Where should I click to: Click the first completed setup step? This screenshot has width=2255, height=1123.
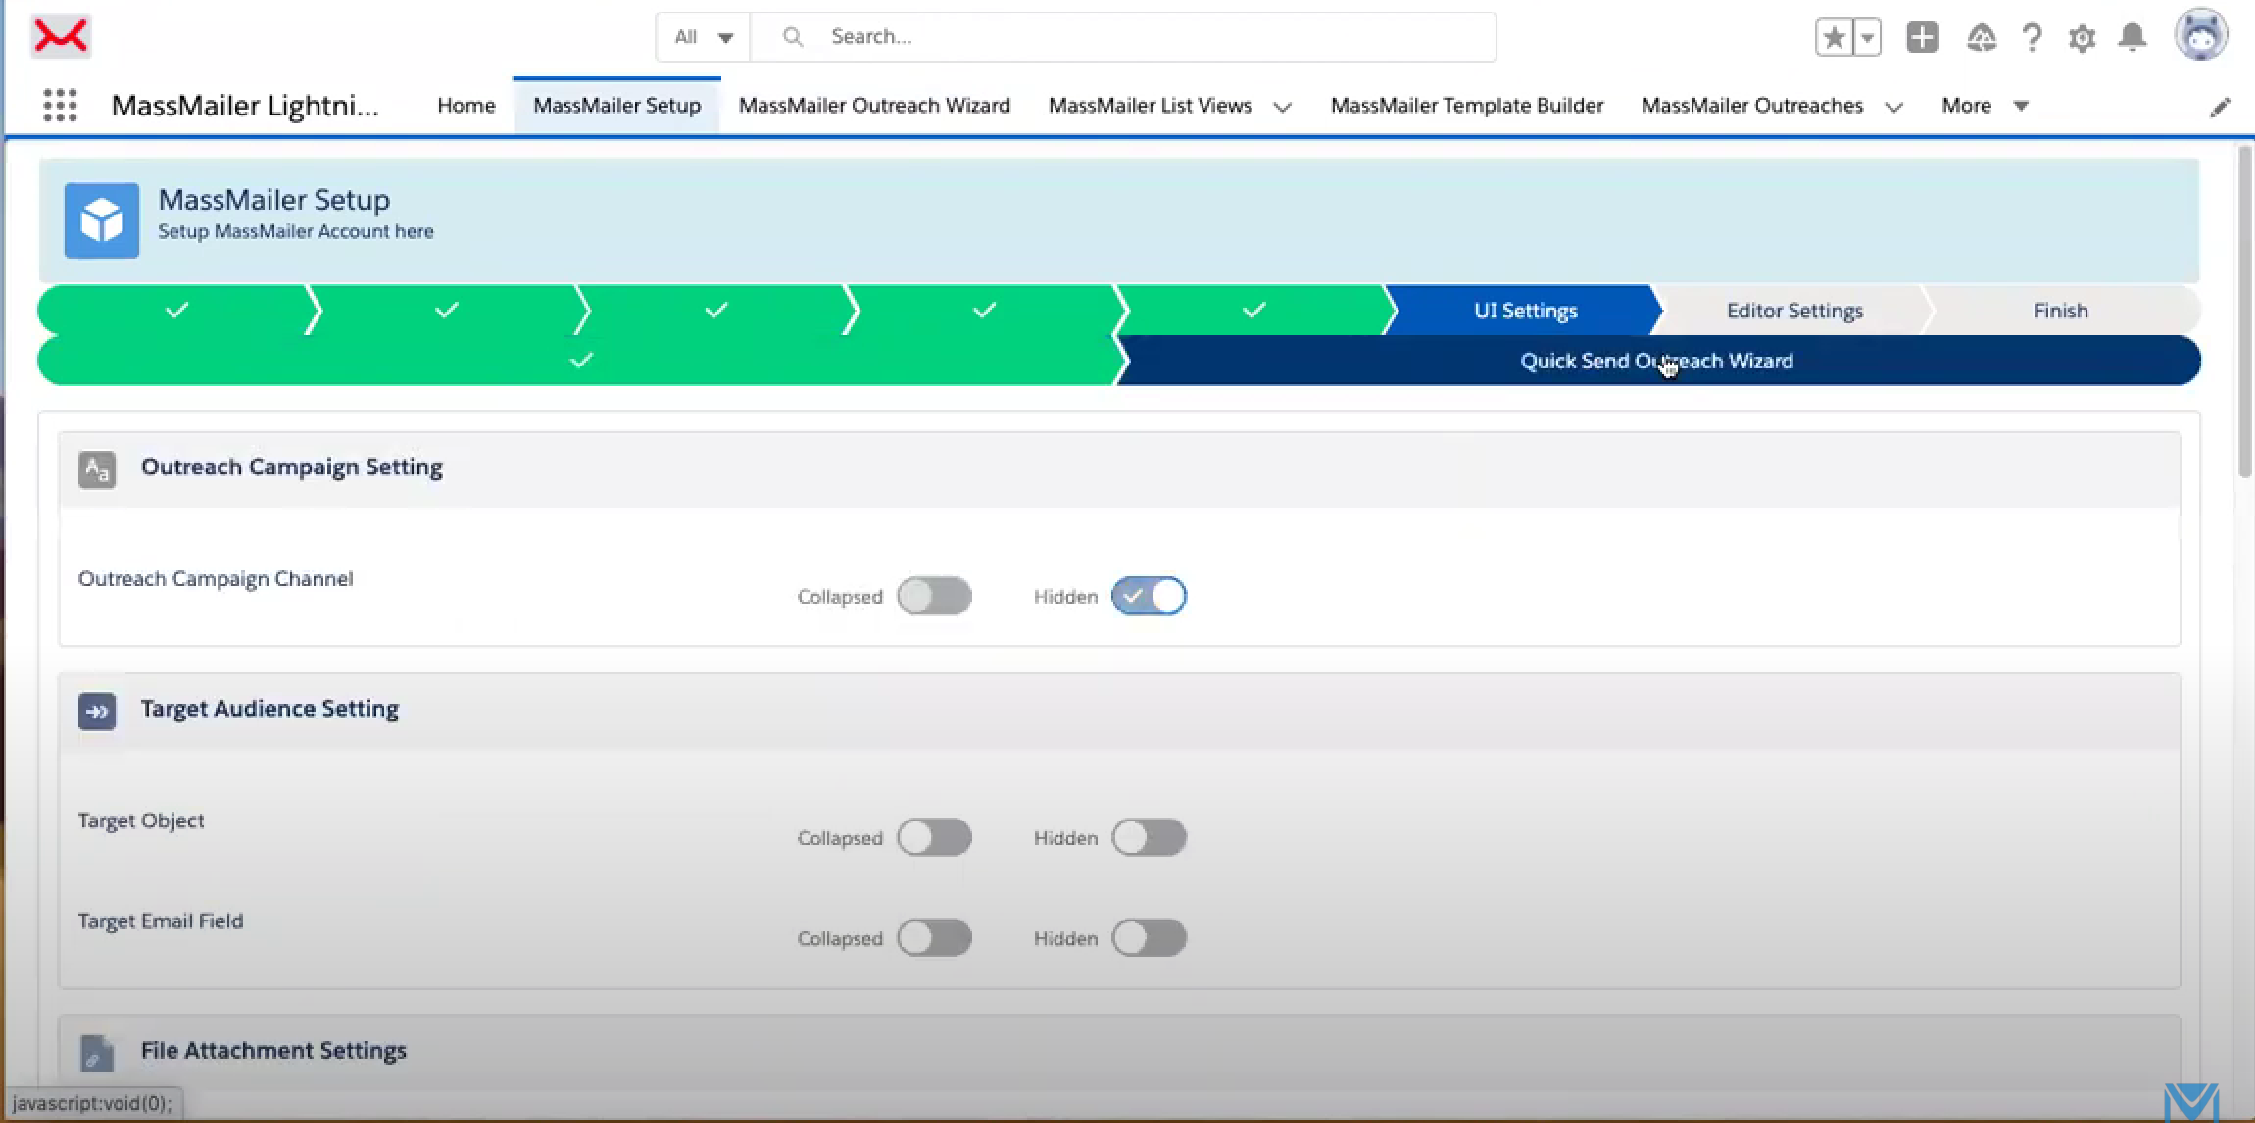(177, 310)
